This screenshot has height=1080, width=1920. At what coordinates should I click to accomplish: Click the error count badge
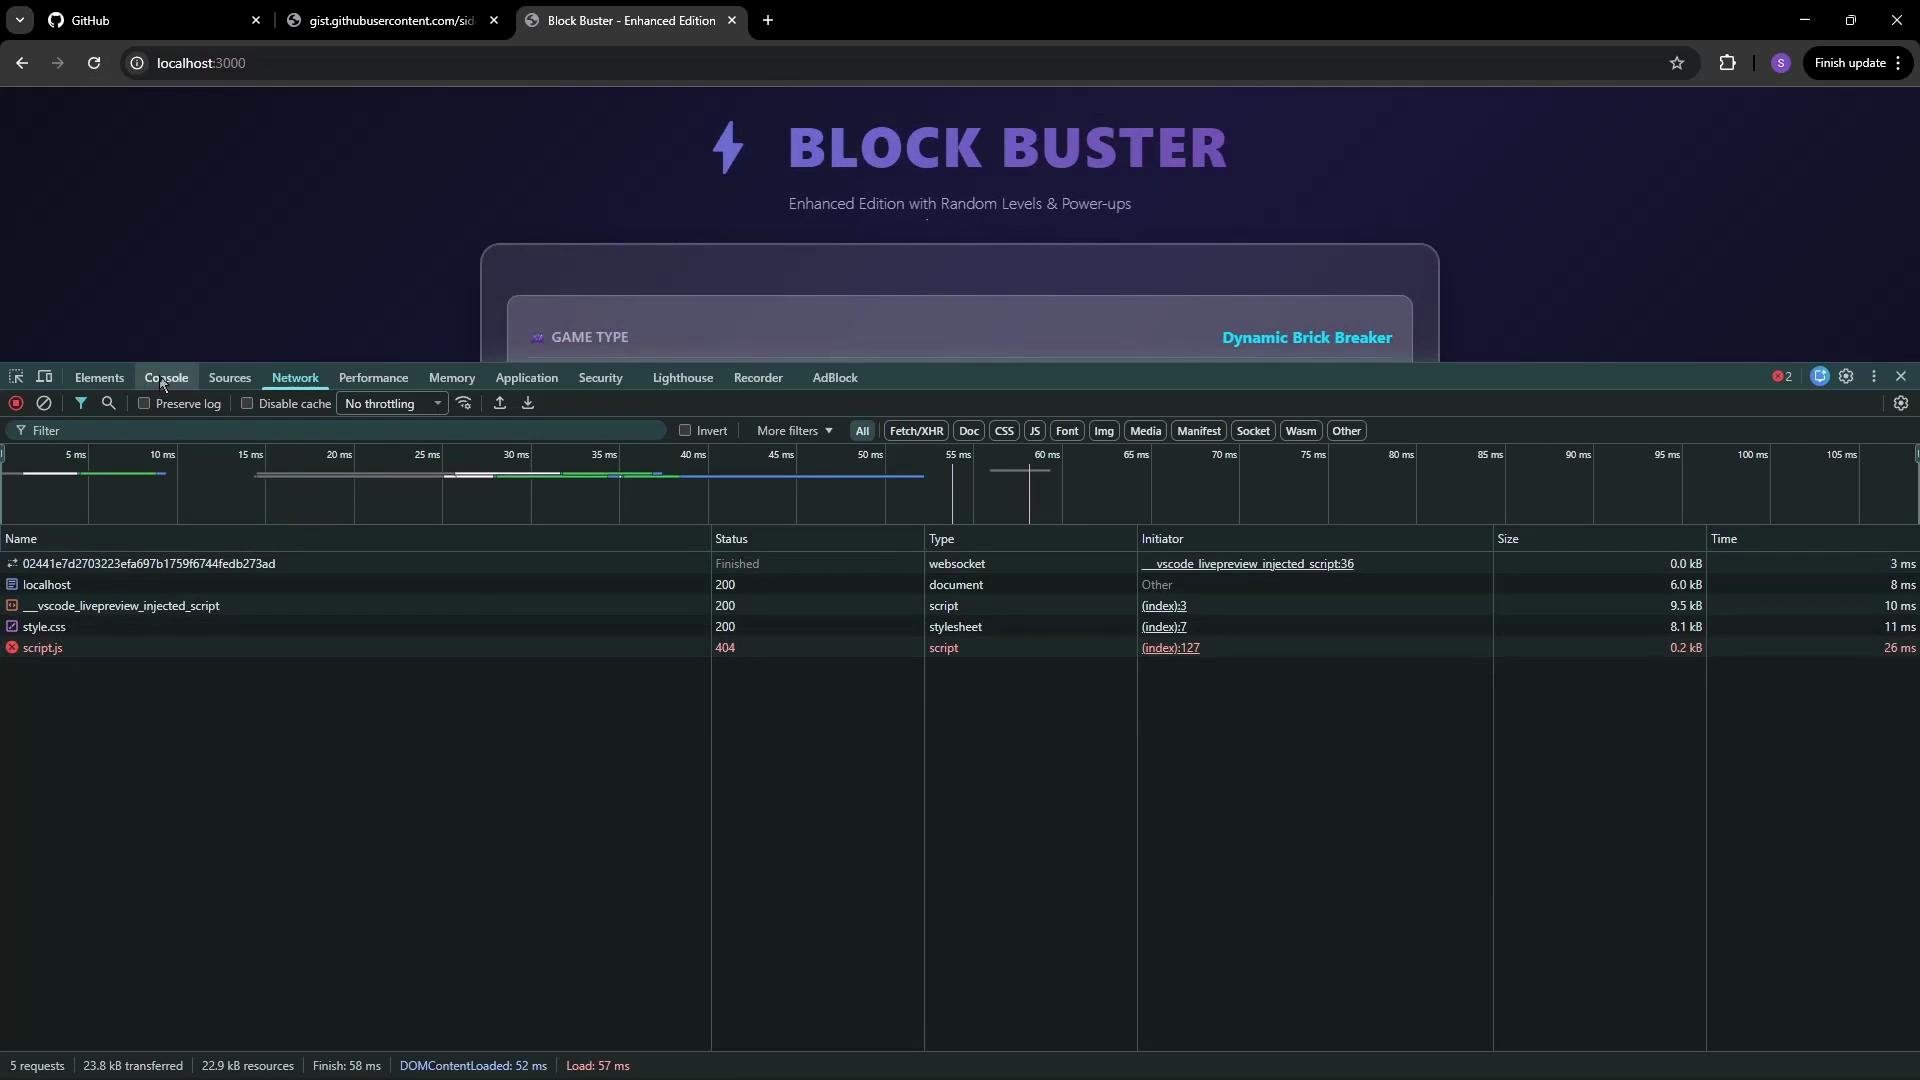click(1782, 377)
